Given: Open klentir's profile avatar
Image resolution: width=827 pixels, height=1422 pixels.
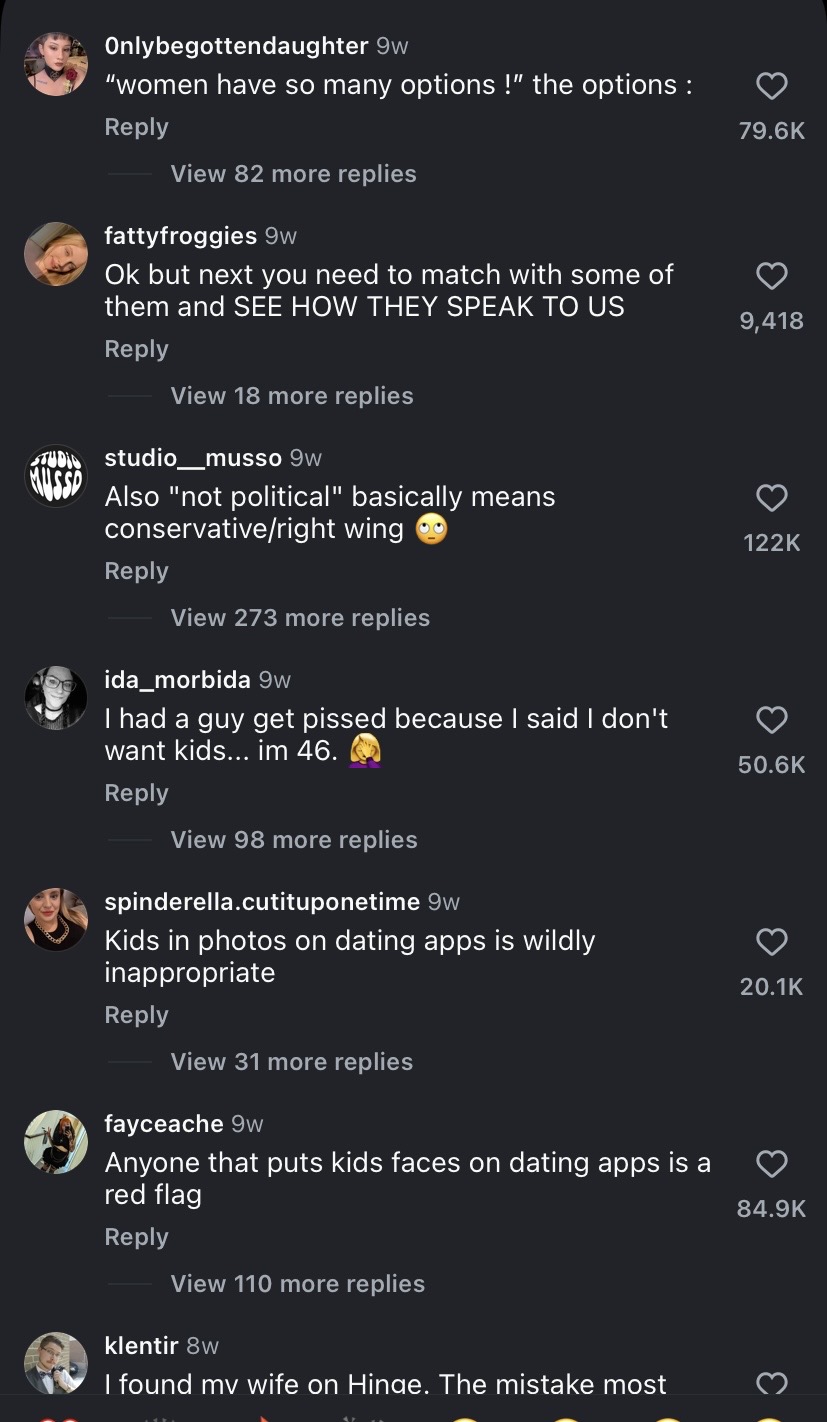Looking at the screenshot, I should [x=56, y=1364].
